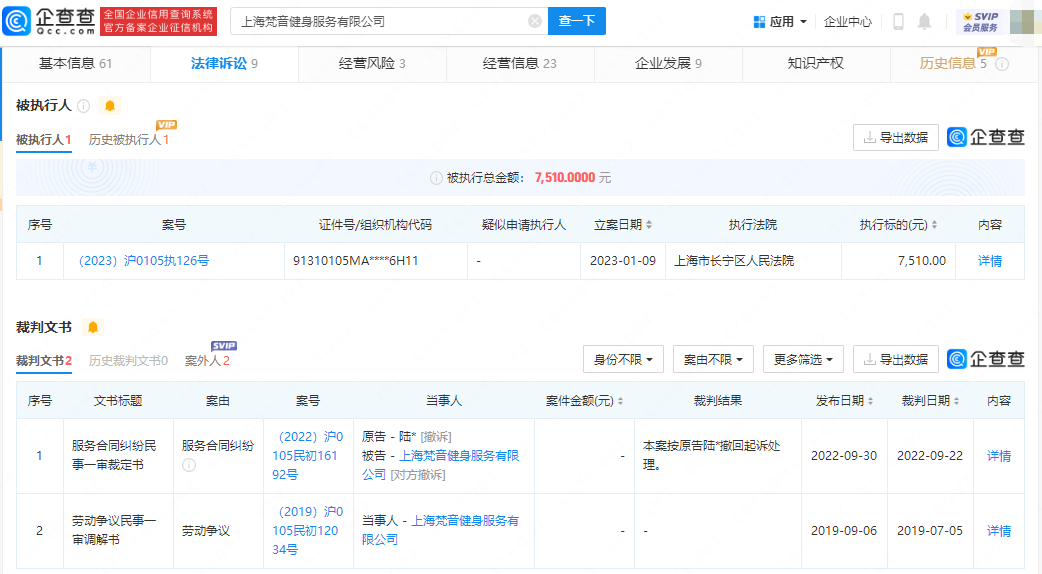The height and width of the screenshot is (574, 1042).
Task: Open SVIP member service badge
Action: click(980, 21)
